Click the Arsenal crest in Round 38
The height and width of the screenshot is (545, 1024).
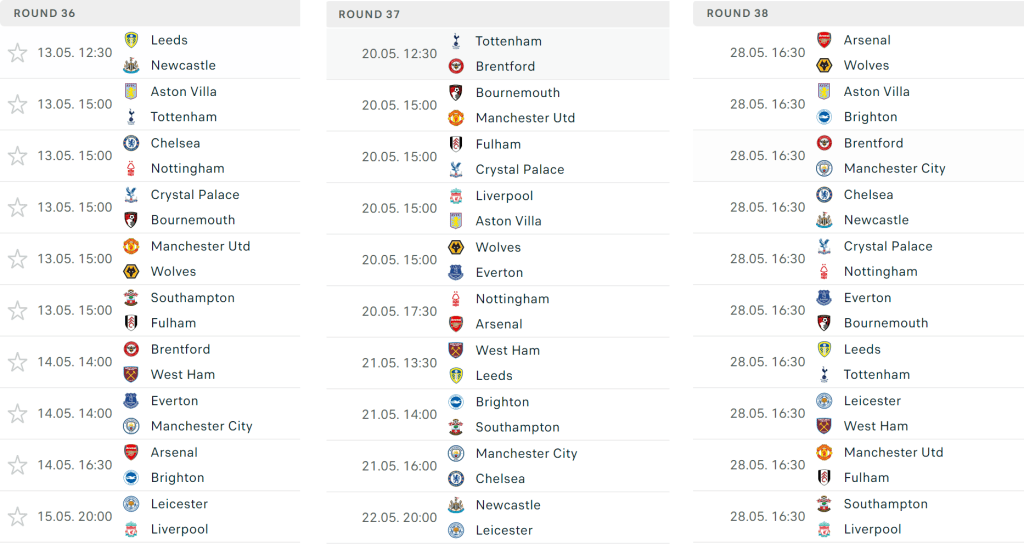[824, 40]
